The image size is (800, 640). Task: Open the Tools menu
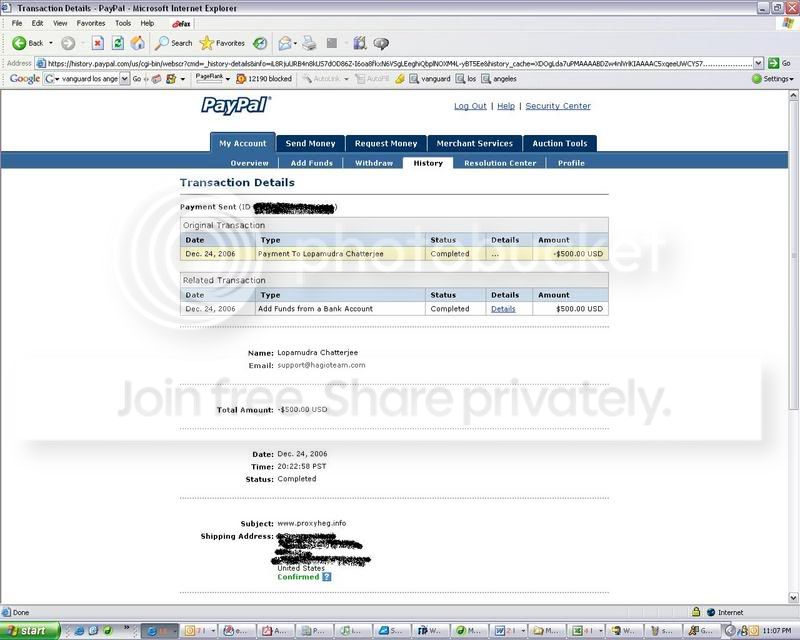(x=123, y=23)
